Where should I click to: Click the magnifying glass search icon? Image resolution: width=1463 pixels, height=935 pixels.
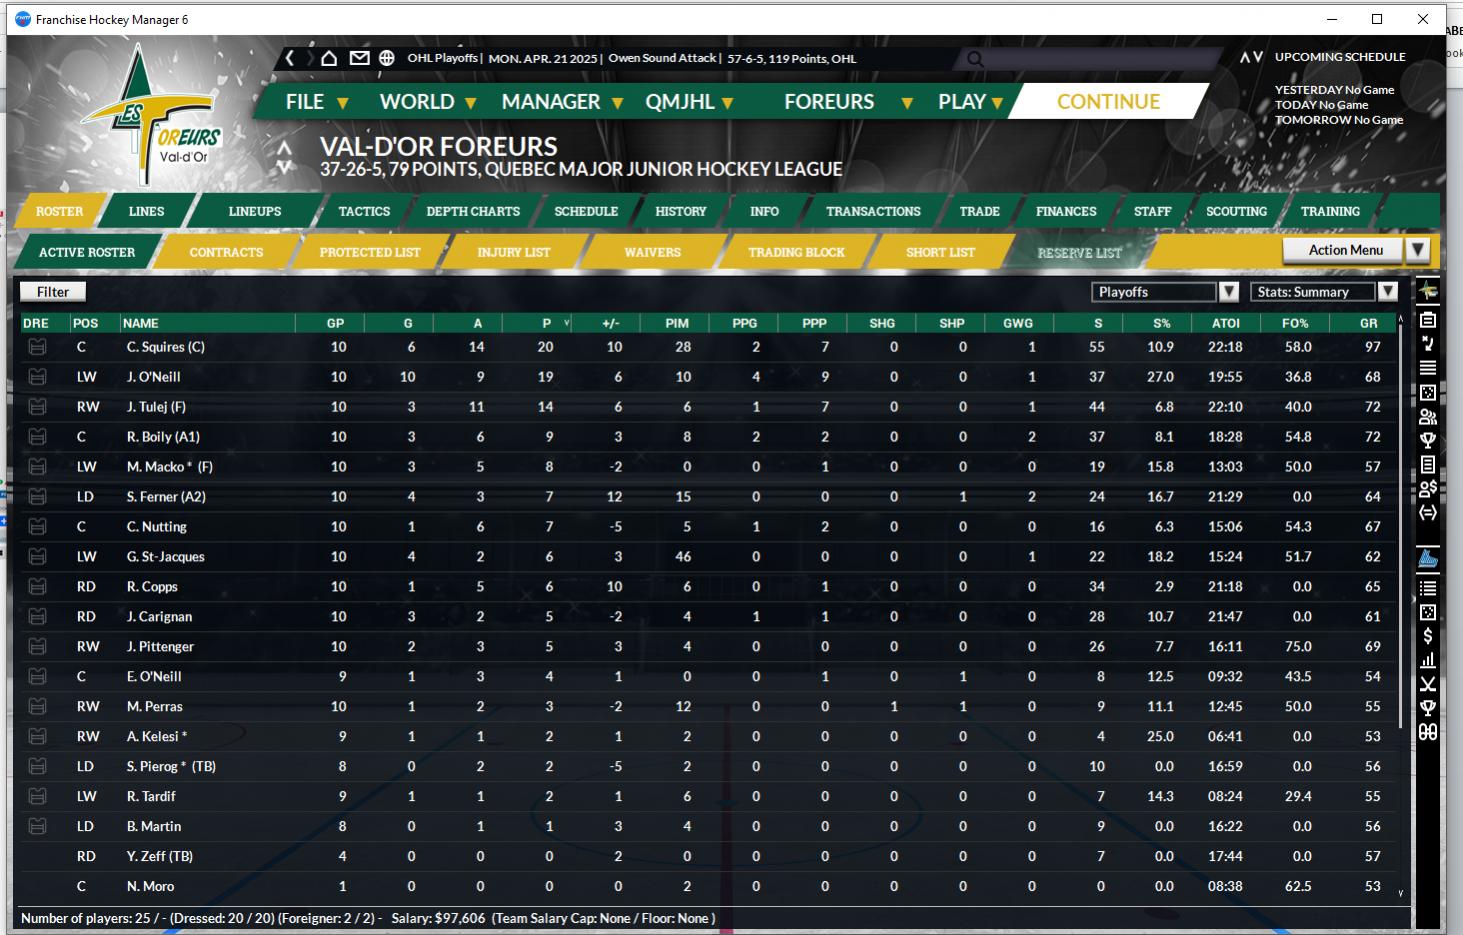[975, 59]
